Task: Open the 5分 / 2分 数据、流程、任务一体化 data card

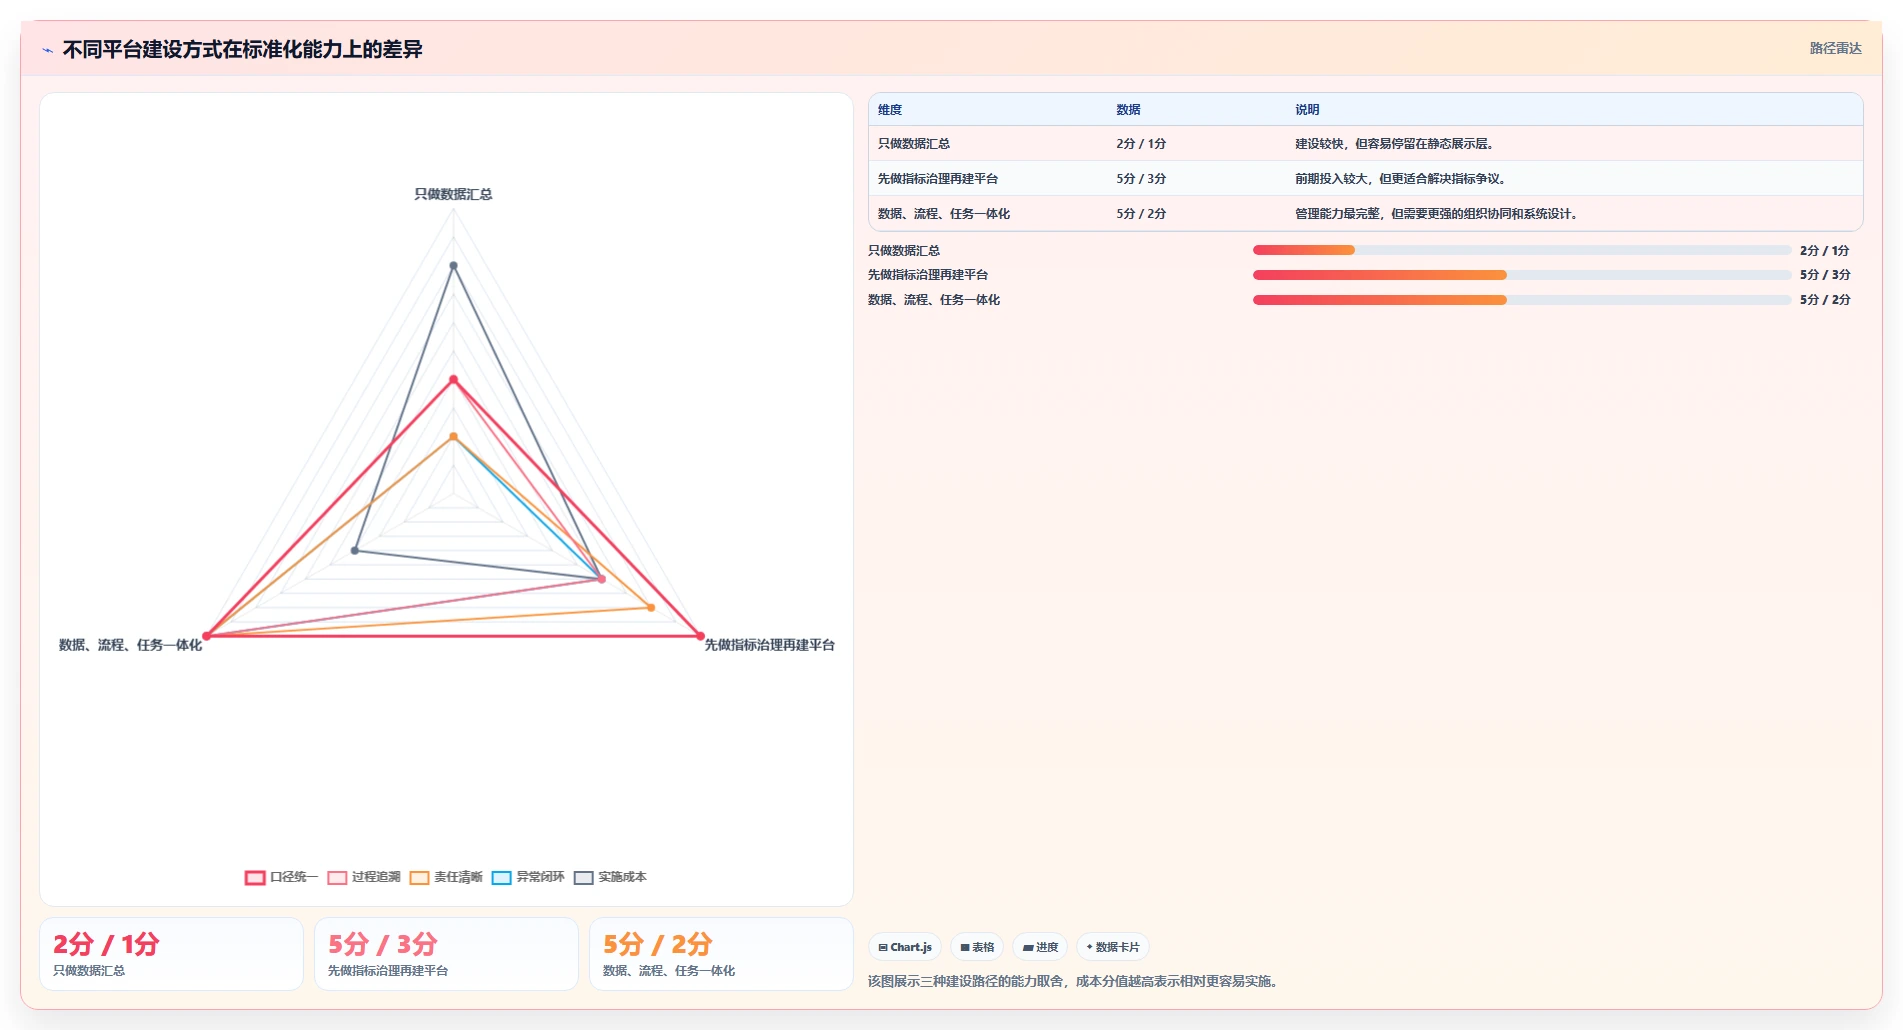Action: (x=721, y=954)
